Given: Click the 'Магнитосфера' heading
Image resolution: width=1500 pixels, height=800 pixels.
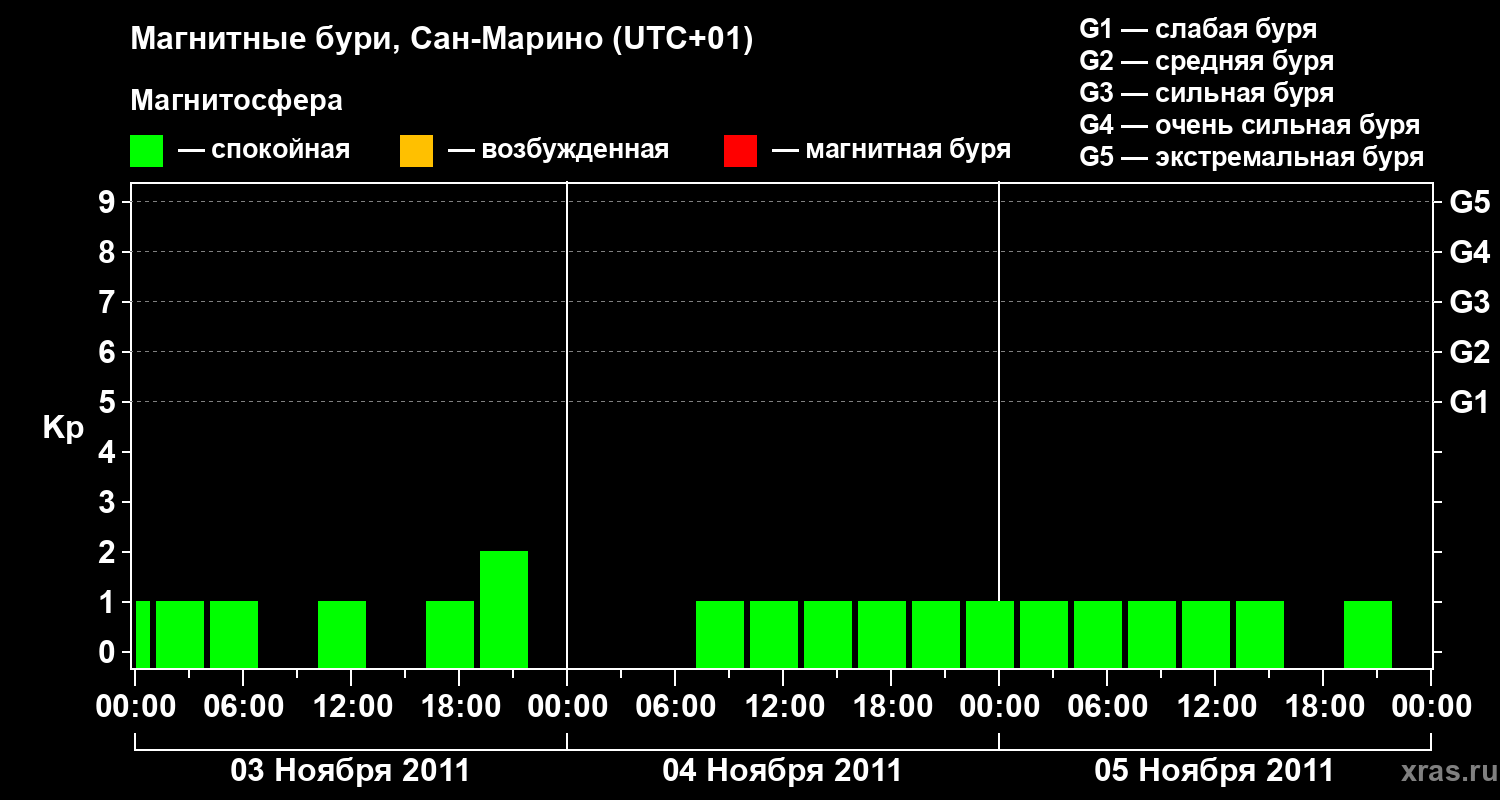Looking at the screenshot, I should pyautogui.click(x=236, y=101).
